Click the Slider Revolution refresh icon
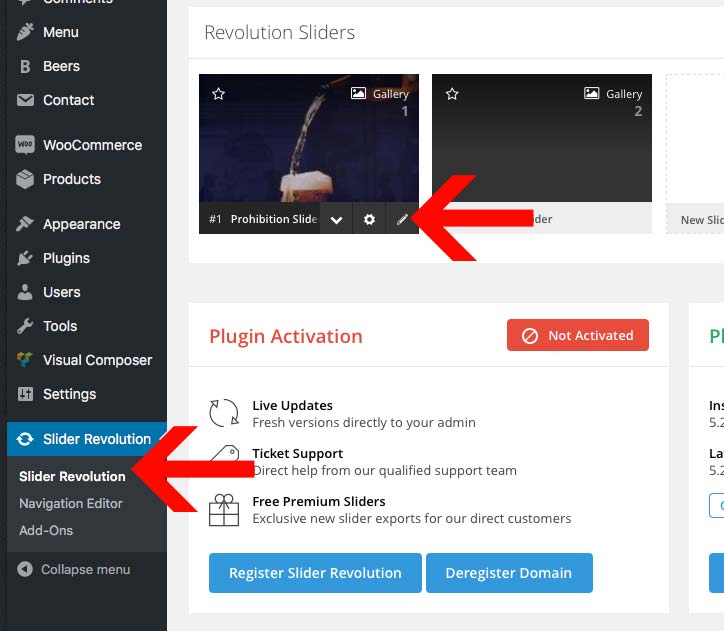This screenshot has height=631, width=724. pyautogui.click(x=25, y=439)
